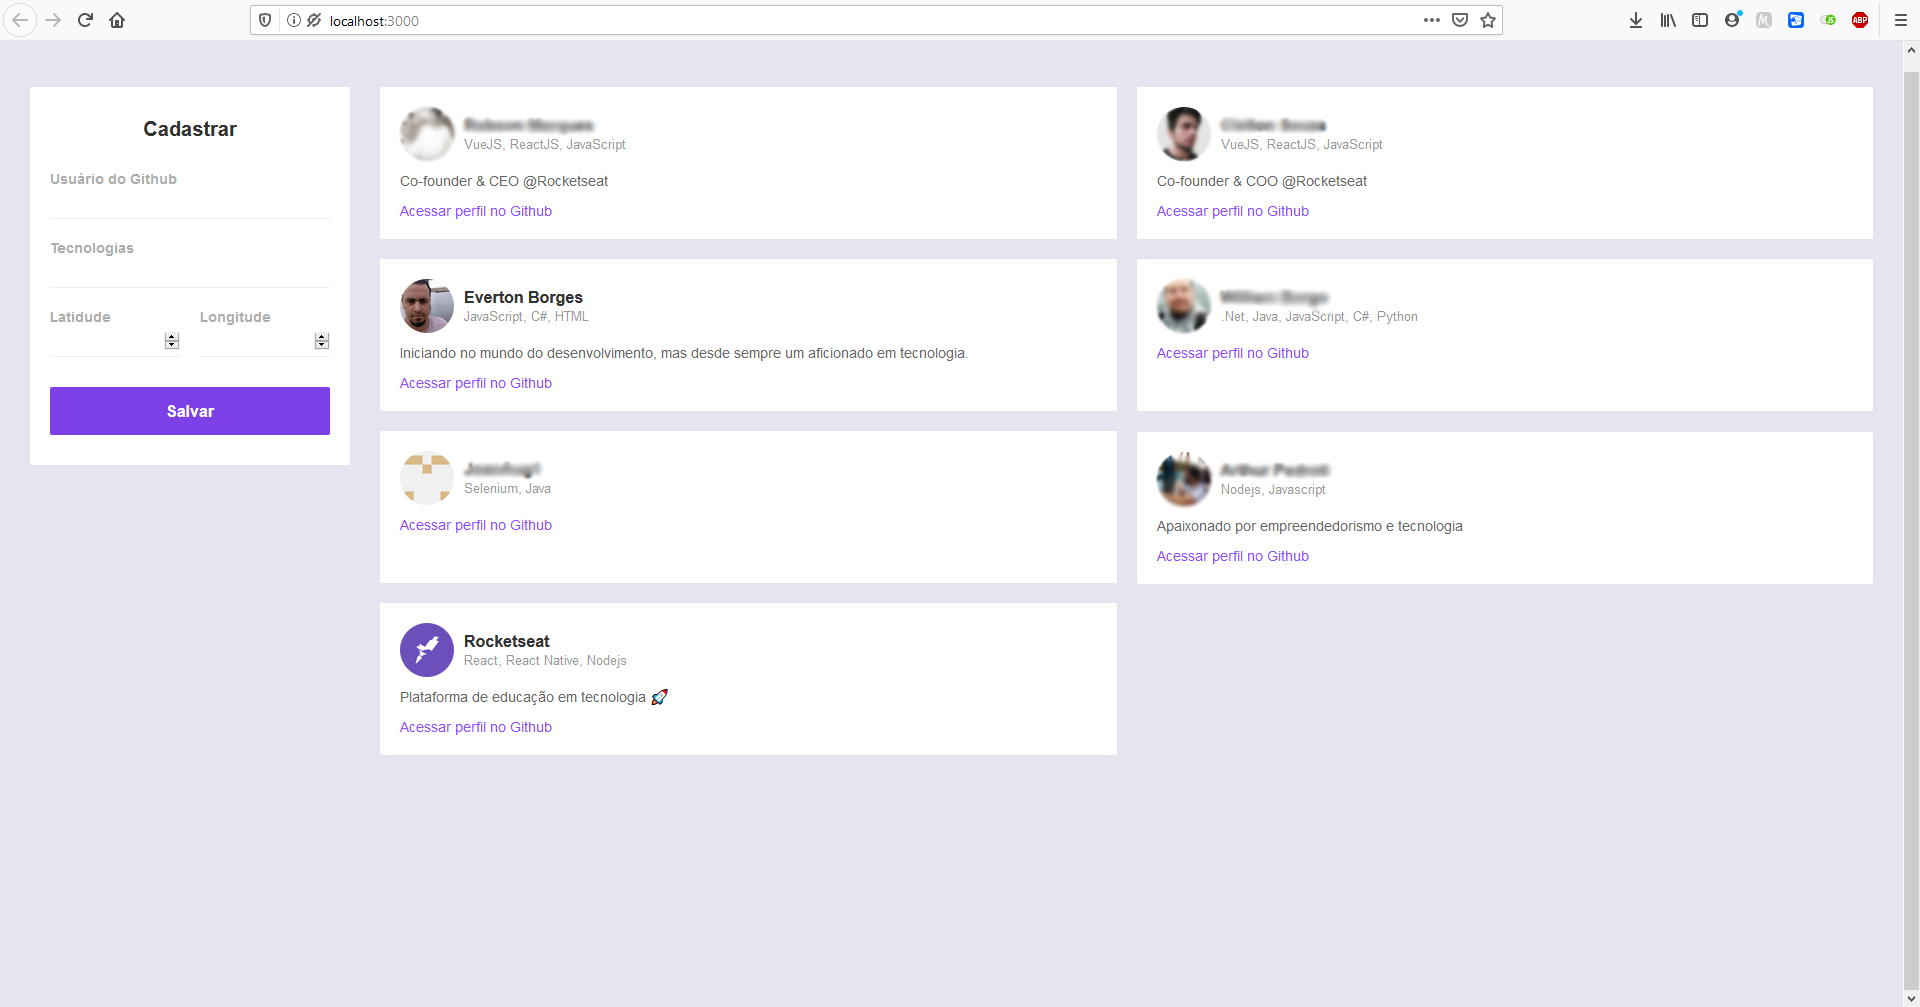Click the Salvar button
Image resolution: width=1920 pixels, height=1007 pixels.
pyautogui.click(x=190, y=411)
